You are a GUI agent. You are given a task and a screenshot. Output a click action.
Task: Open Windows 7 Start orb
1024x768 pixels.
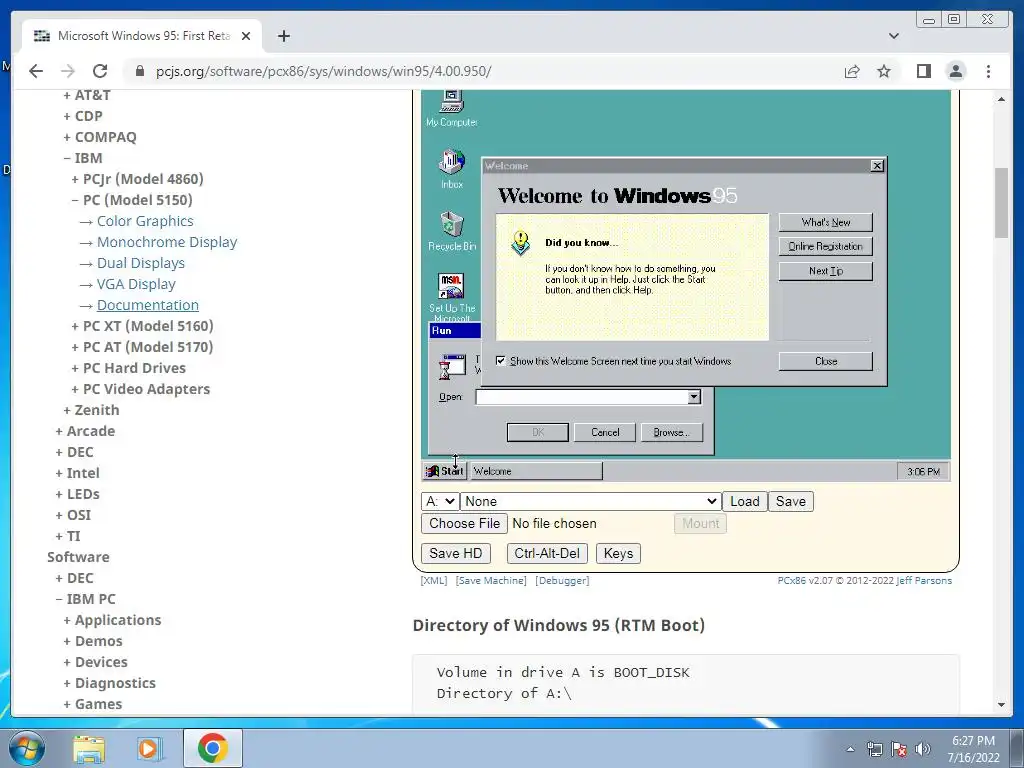pos(27,748)
